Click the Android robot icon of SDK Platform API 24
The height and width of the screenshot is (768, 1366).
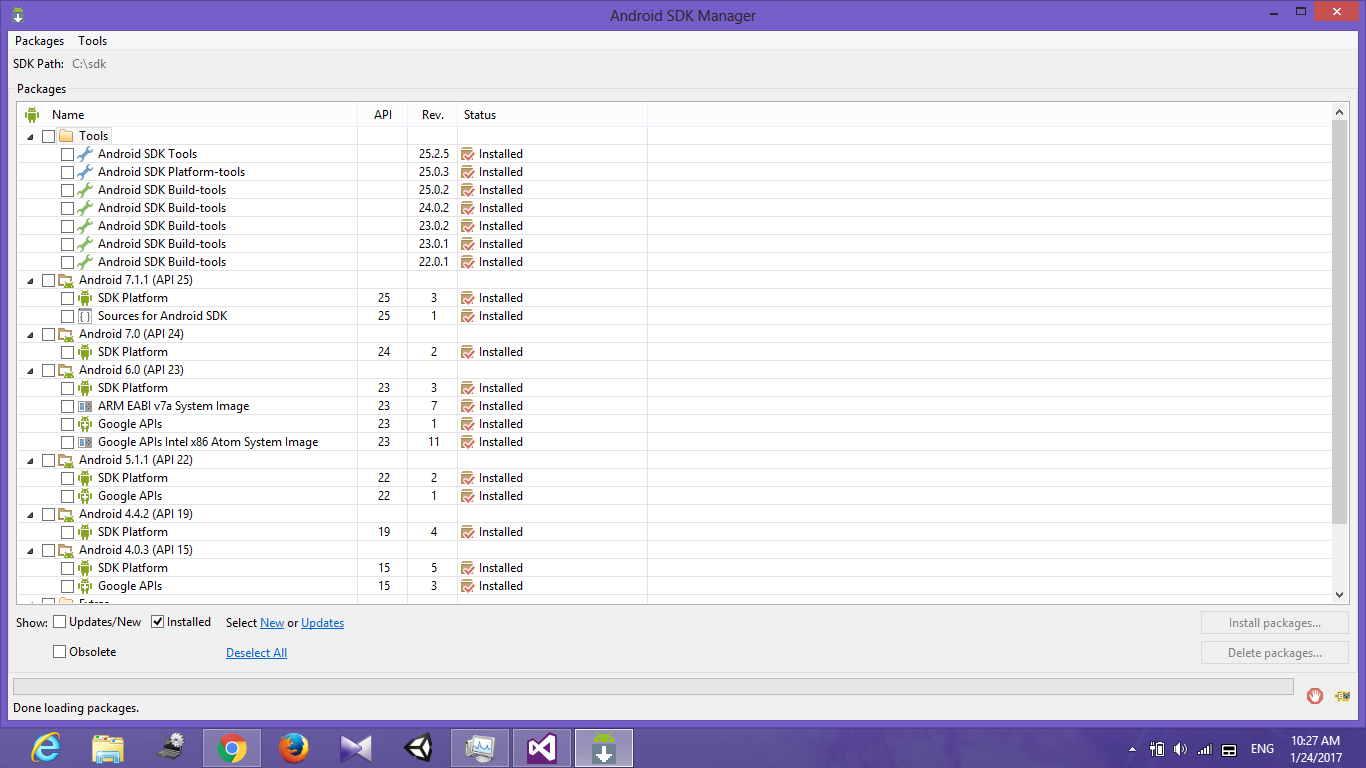85,352
